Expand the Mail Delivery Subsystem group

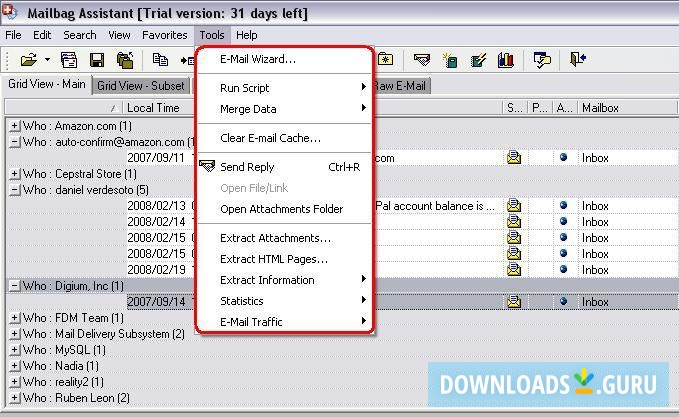click(x=14, y=334)
